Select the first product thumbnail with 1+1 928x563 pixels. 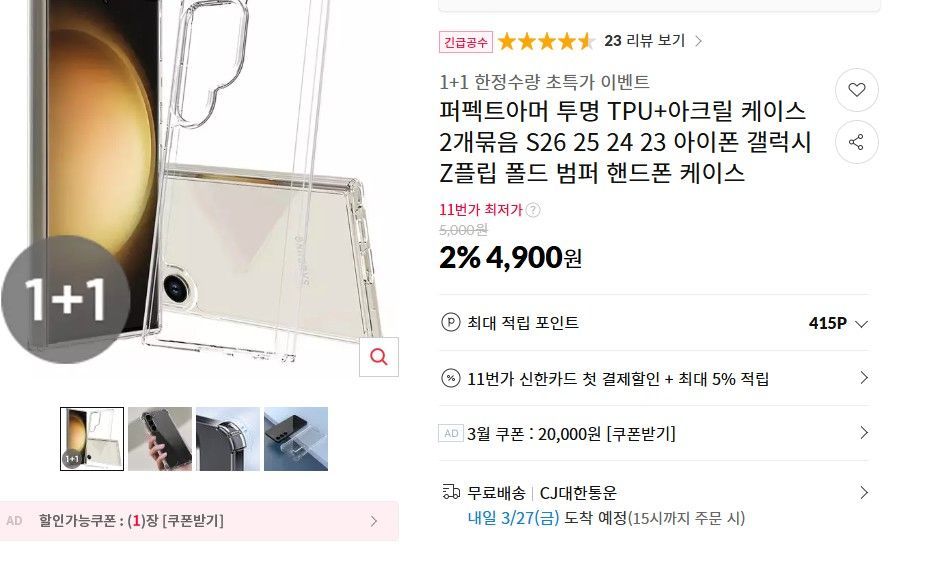(92, 439)
